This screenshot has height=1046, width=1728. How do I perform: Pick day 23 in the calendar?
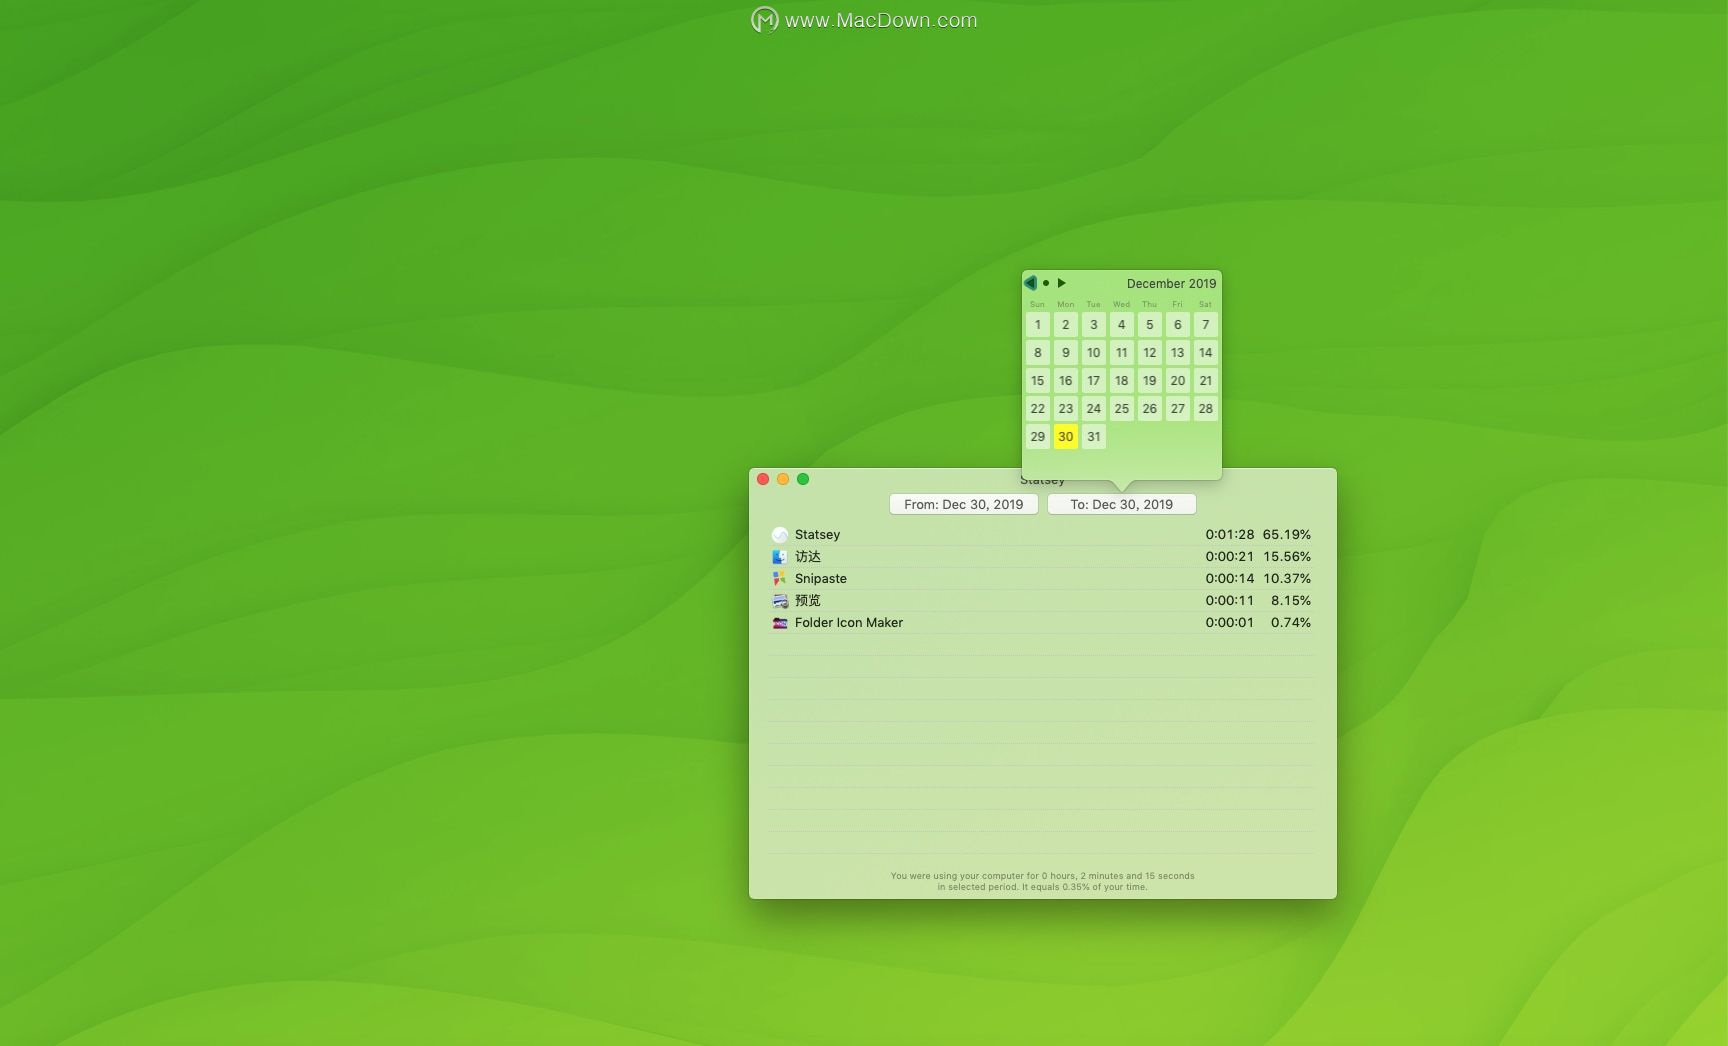1066,409
